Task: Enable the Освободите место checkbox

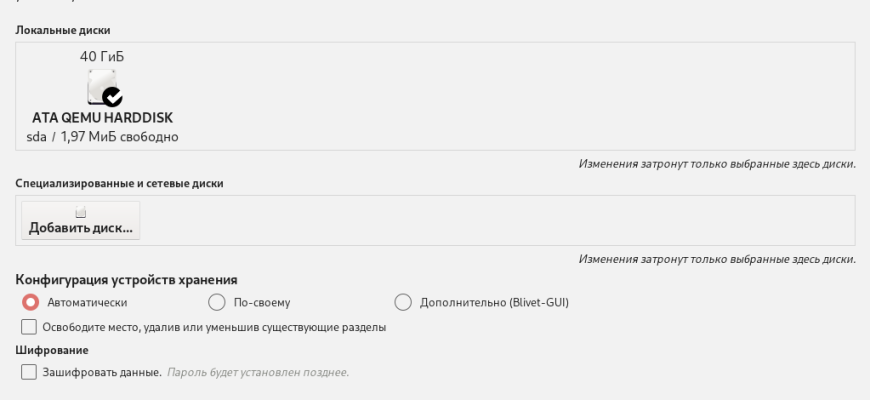Action: click(28, 327)
